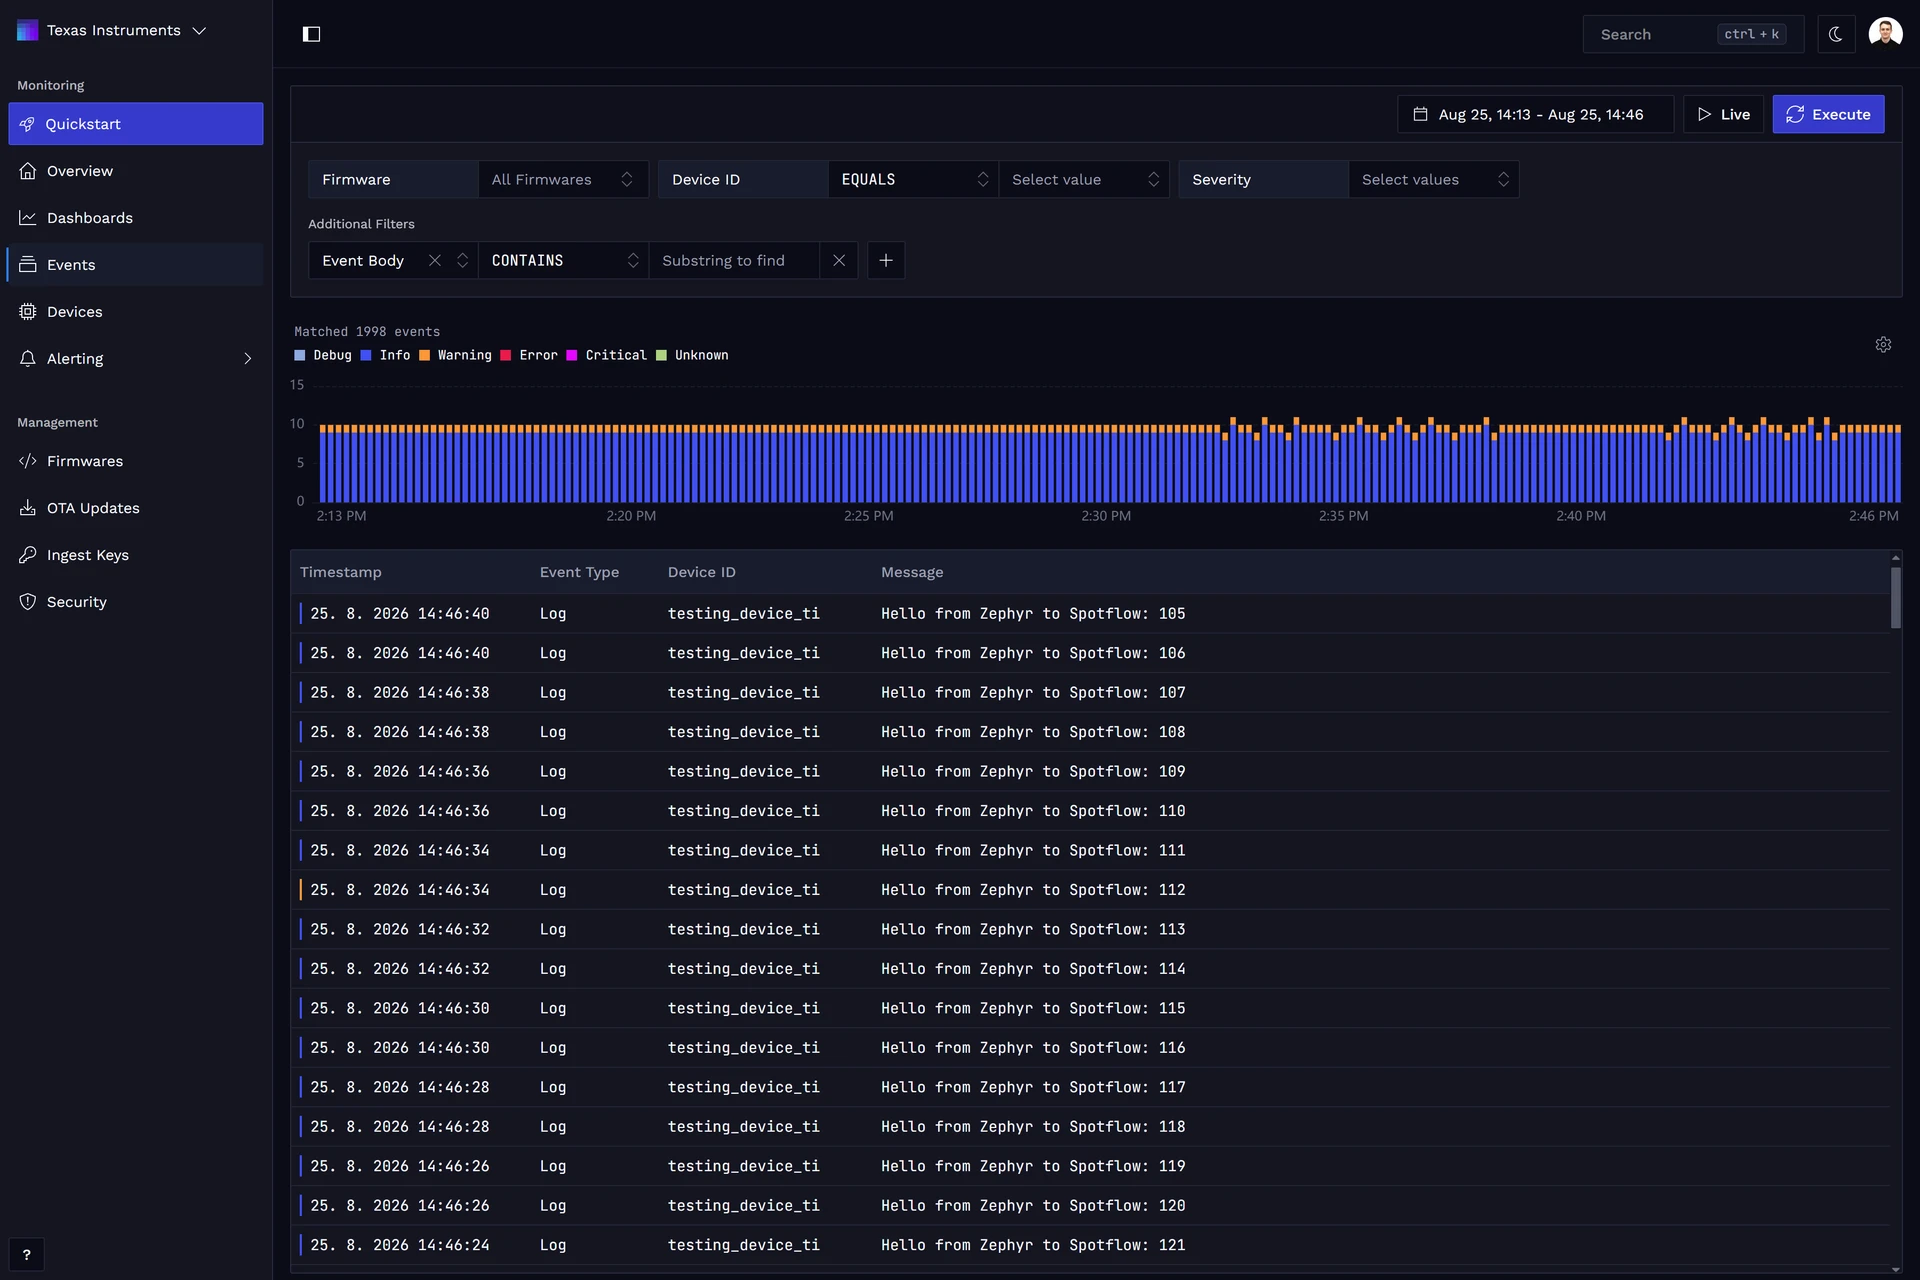Open the Device ID Select value dropdown
Screen dimensions: 1920x1280
[1084, 180]
